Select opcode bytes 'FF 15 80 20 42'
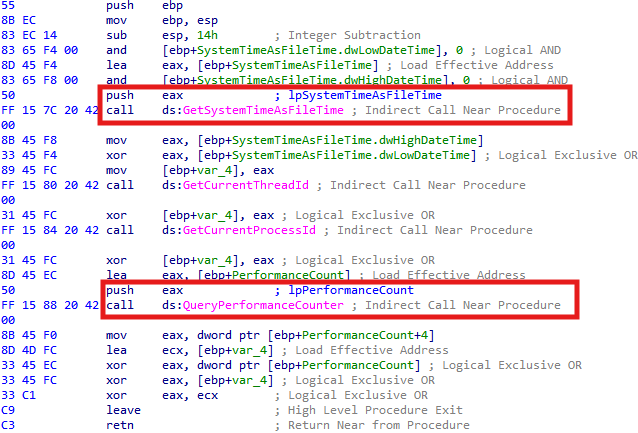 click(50, 185)
